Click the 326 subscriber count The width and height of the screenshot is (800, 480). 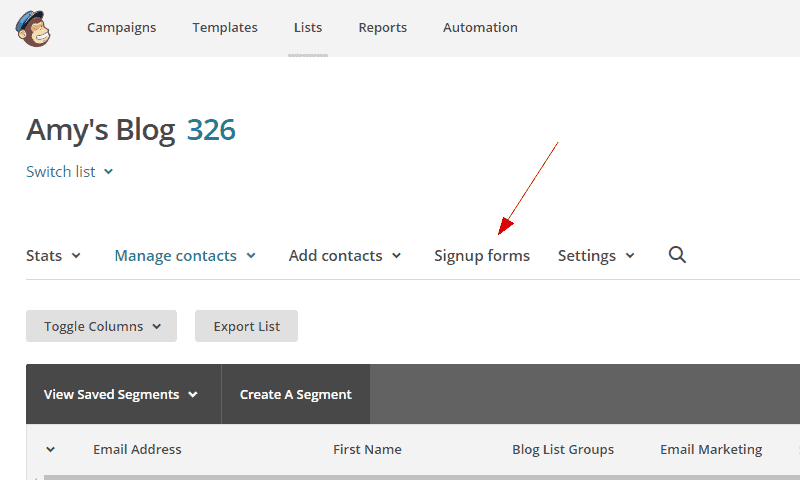[211, 130]
